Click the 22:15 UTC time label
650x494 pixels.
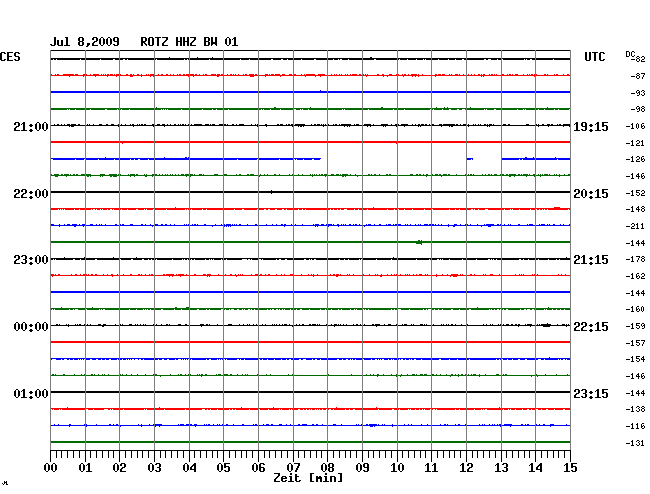tap(591, 327)
